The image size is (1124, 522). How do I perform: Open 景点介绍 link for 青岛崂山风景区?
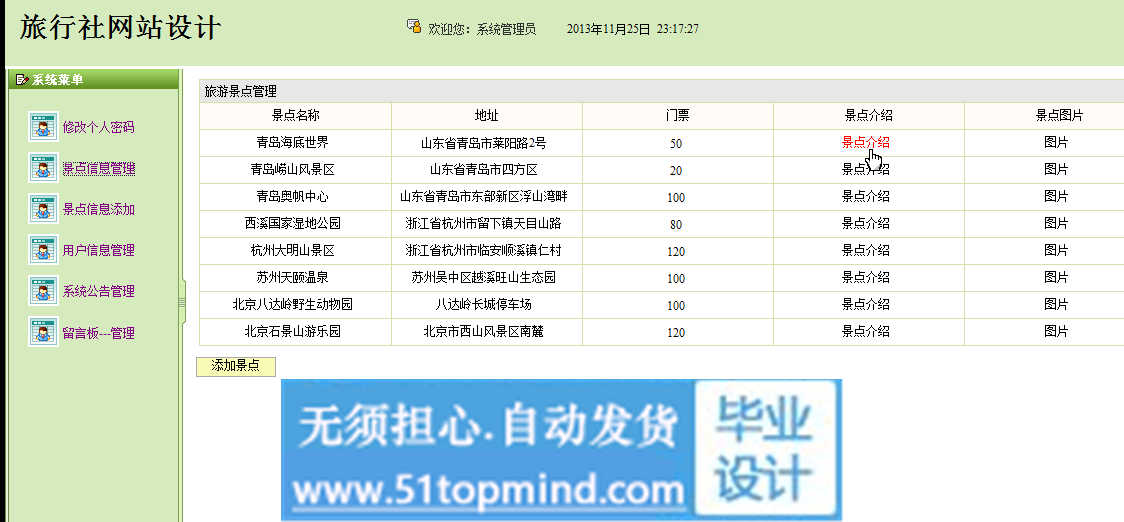pos(866,170)
